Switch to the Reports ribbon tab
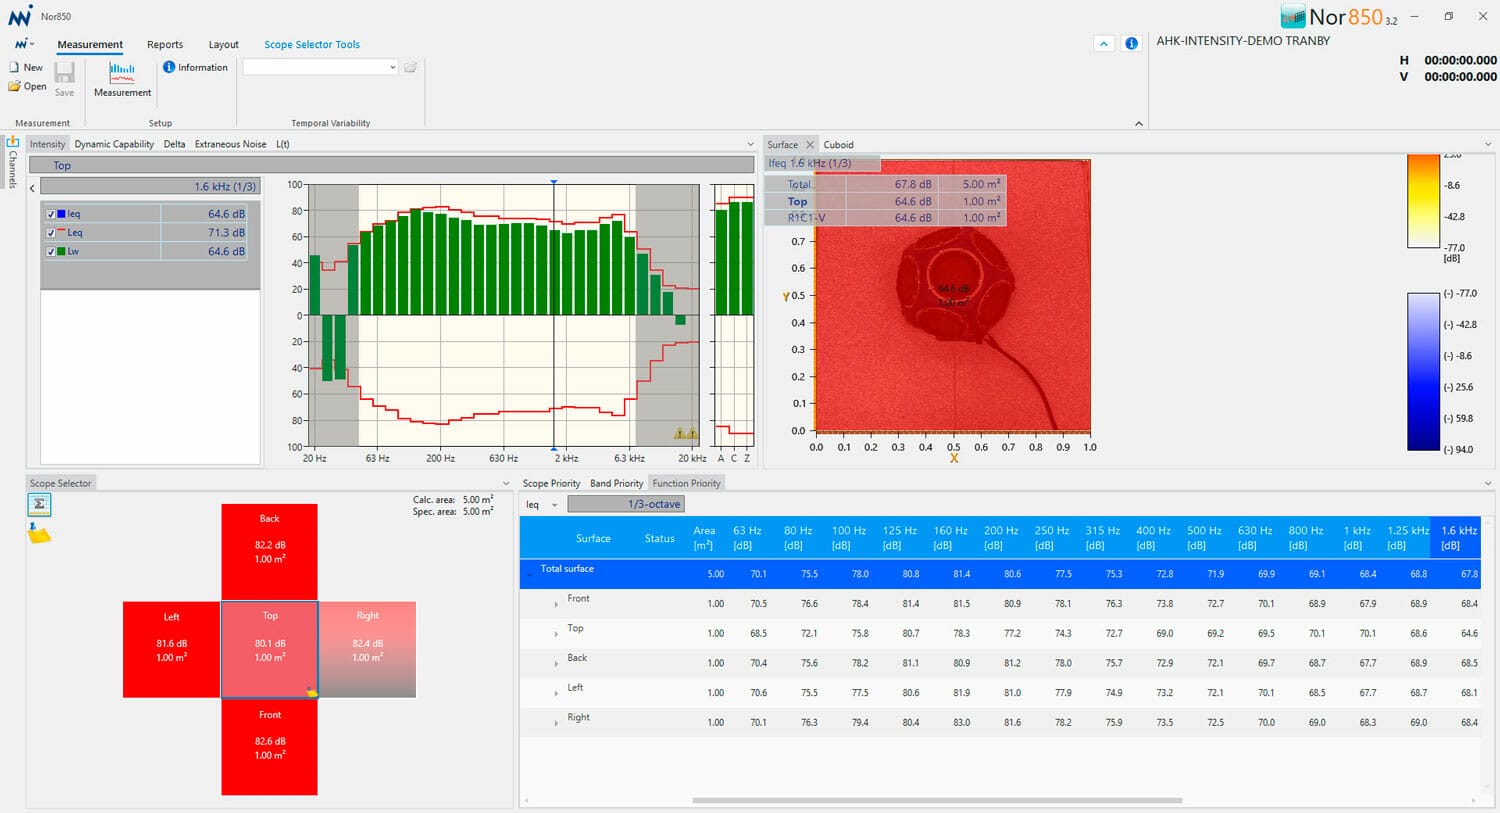Image resolution: width=1500 pixels, height=813 pixels. (x=164, y=44)
